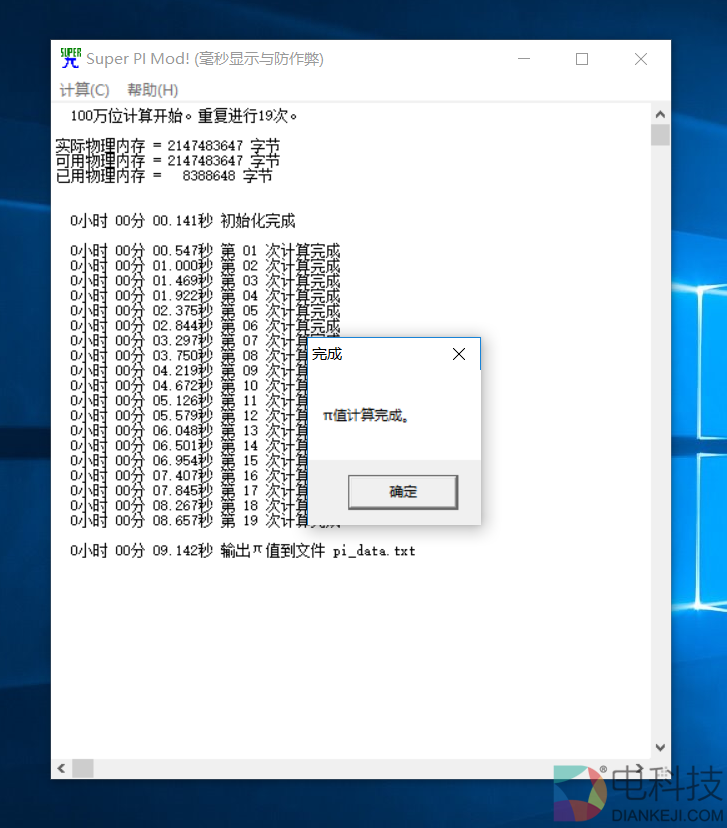Close the Super PI Mod window
The width and height of the screenshot is (727, 828).
tap(641, 59)
